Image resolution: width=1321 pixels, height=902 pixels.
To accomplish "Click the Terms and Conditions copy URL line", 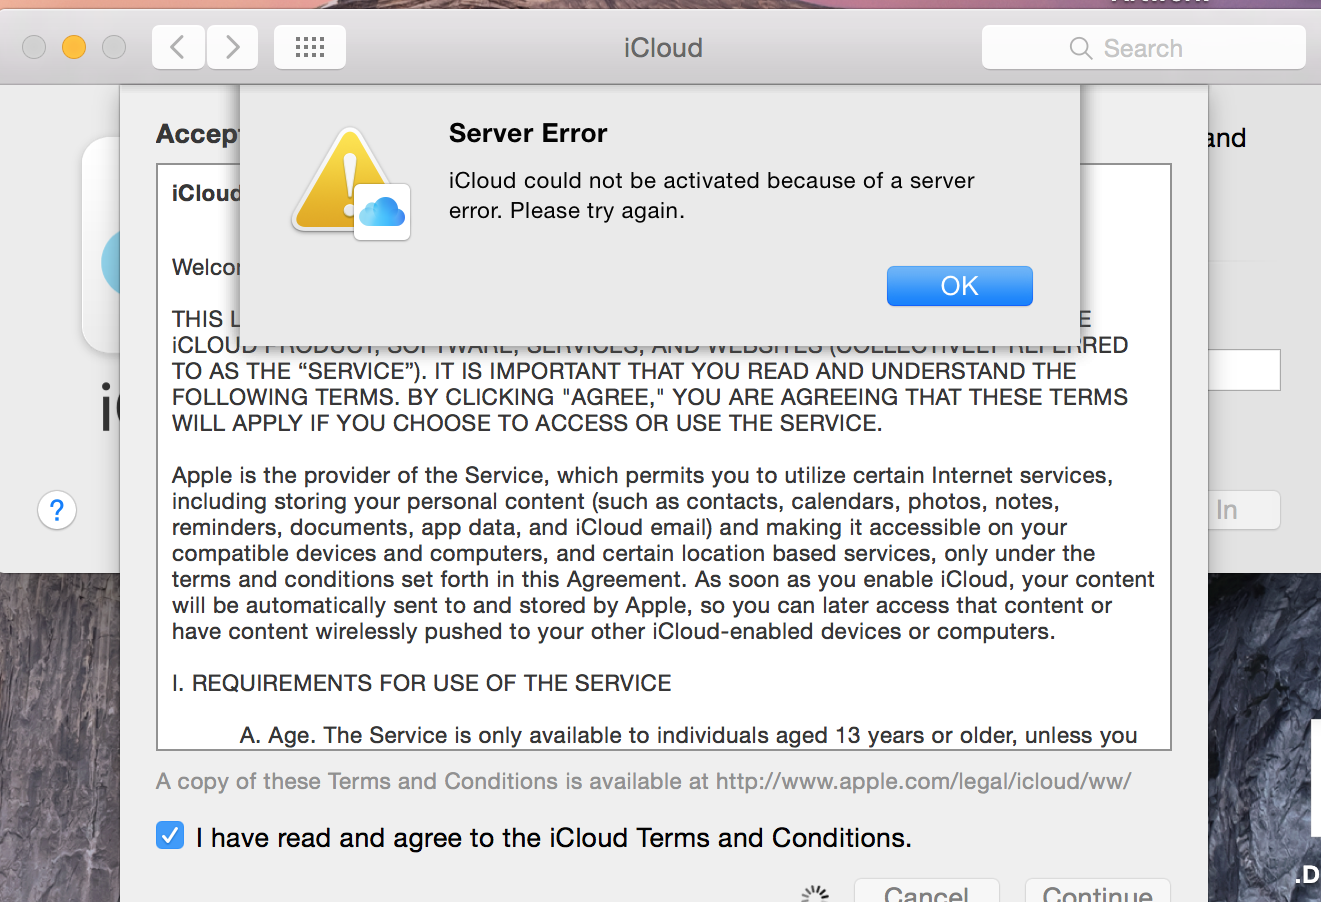I will (643, 781).
